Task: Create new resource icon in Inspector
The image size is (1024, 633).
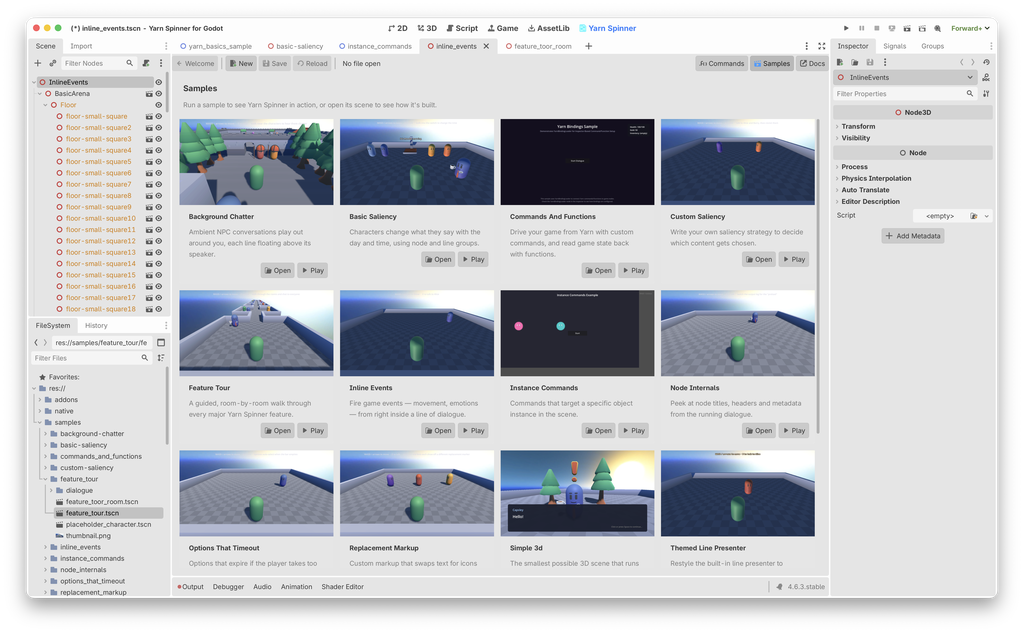Action: coord(840,62)
